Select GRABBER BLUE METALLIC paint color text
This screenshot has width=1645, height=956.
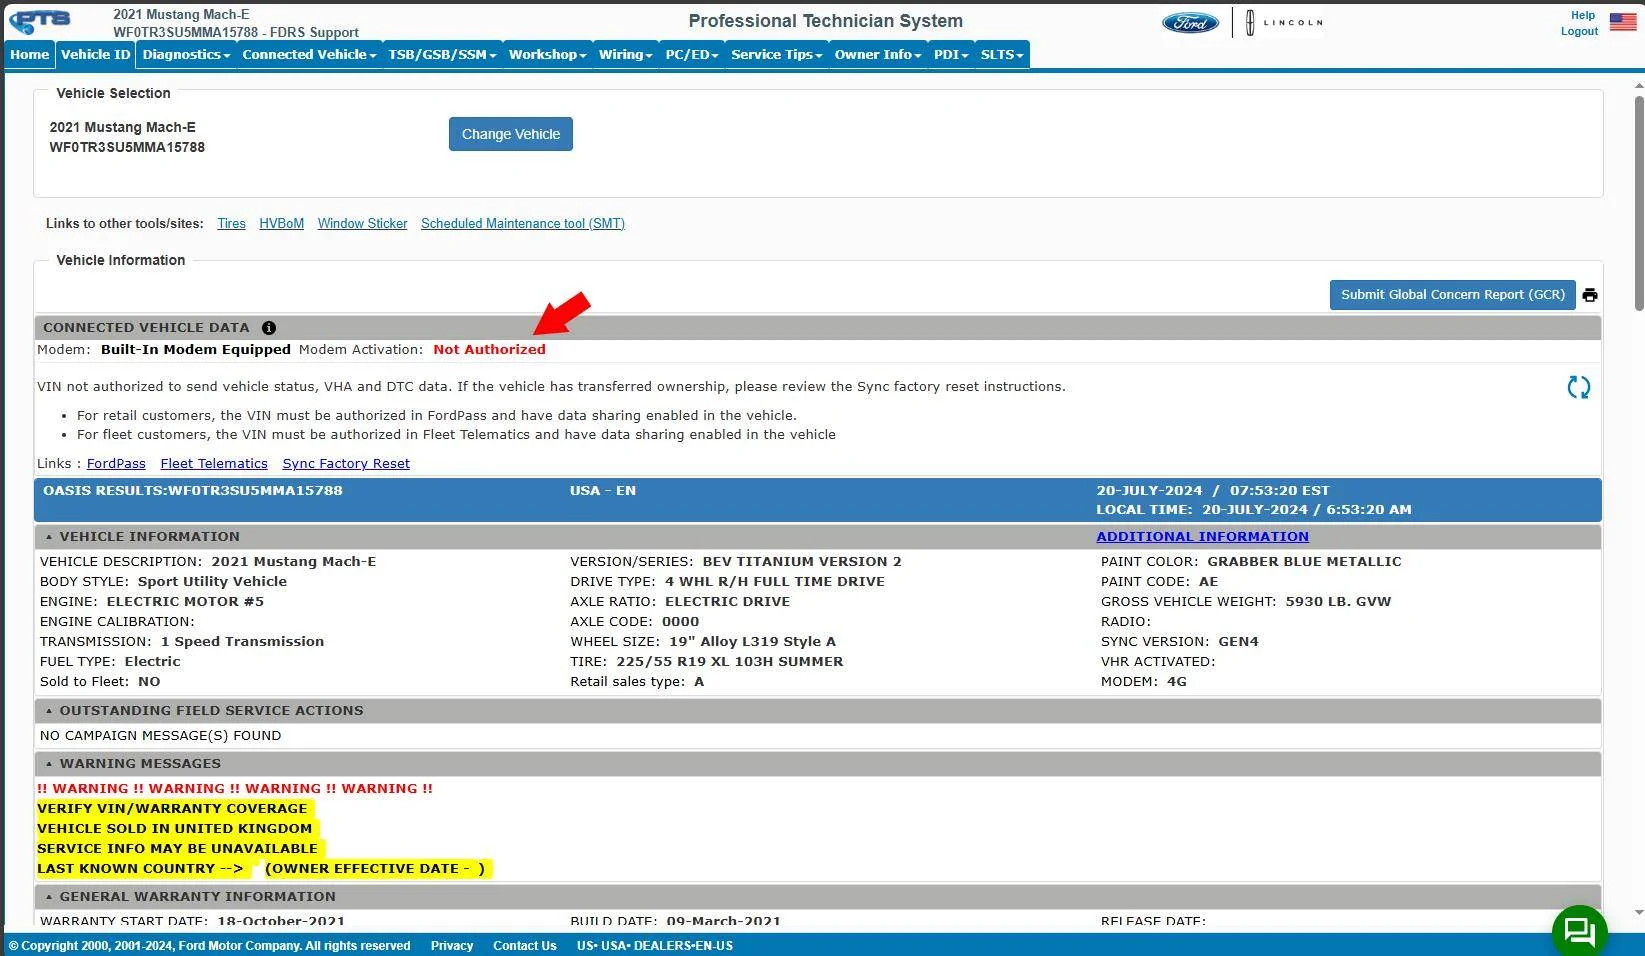click(x=1304, y=562)
